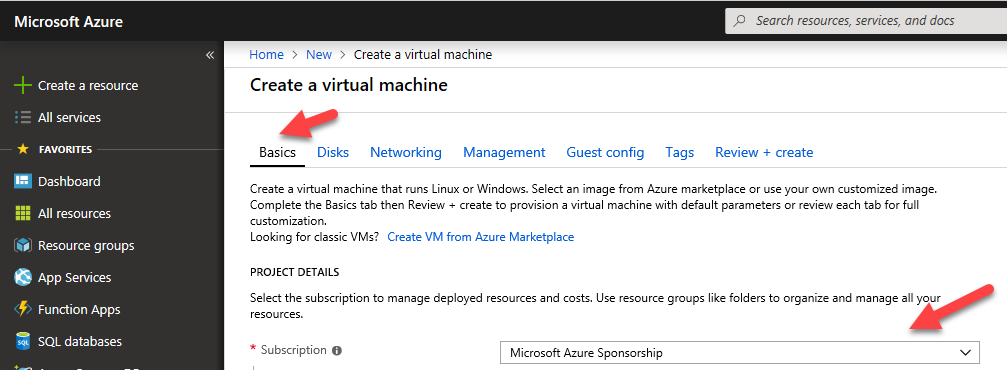This screenshot has height=370, width=1007.
Task: Select the SQL databases icon
Action: pos(22,342)
